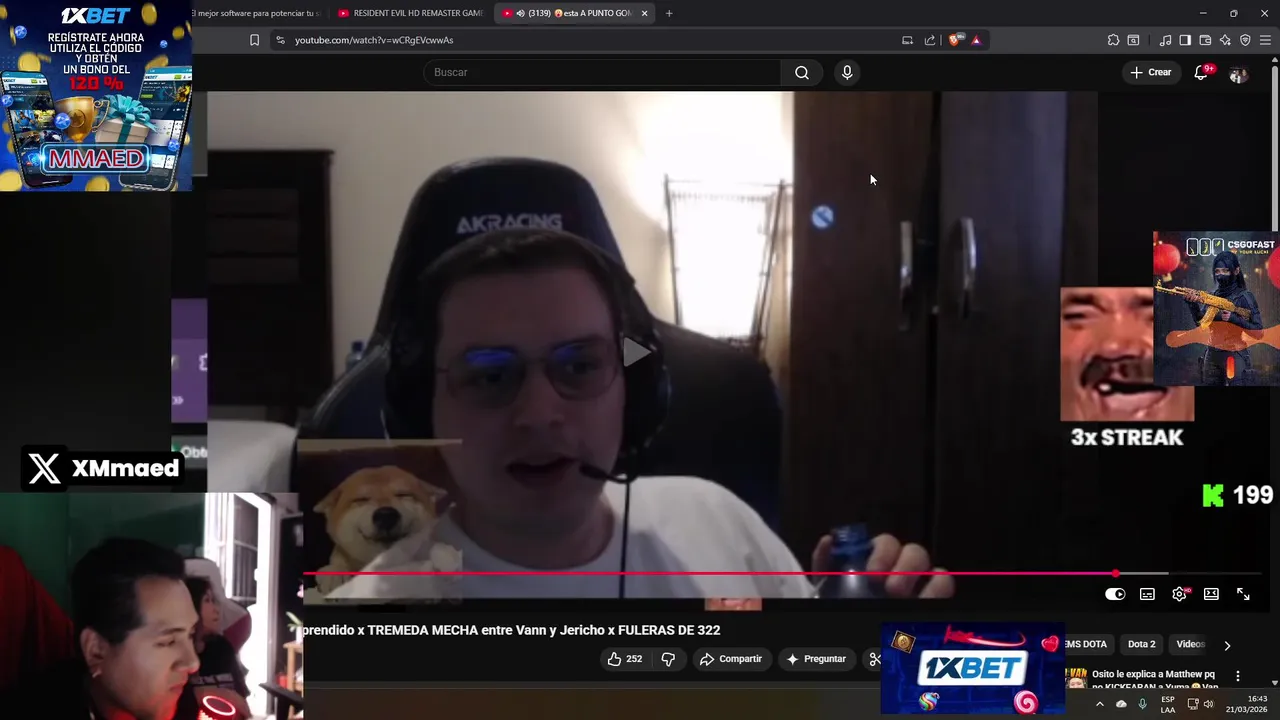The height and width of the screenshot is (720, 1280).
Task: Open browser extensions puzzle icon
Action: (x=1113, y=40)
